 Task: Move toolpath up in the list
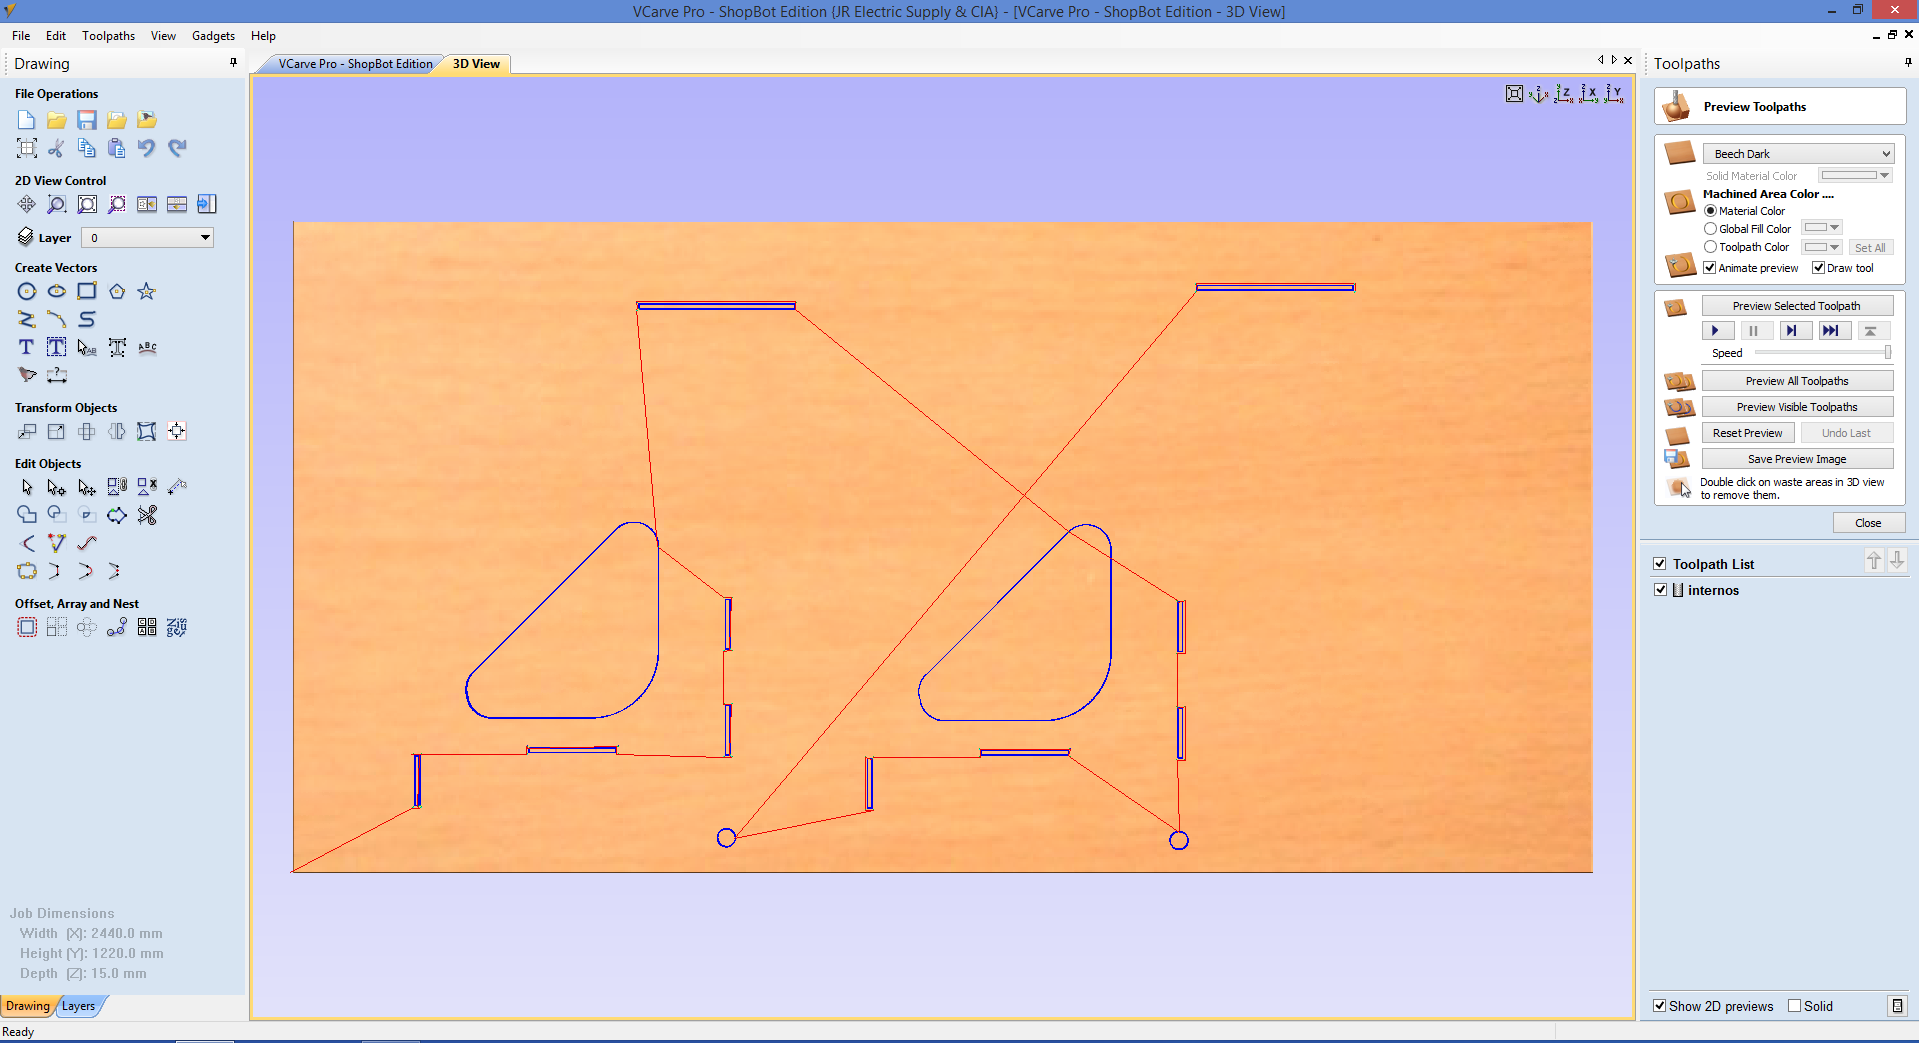pos(1874,561)
